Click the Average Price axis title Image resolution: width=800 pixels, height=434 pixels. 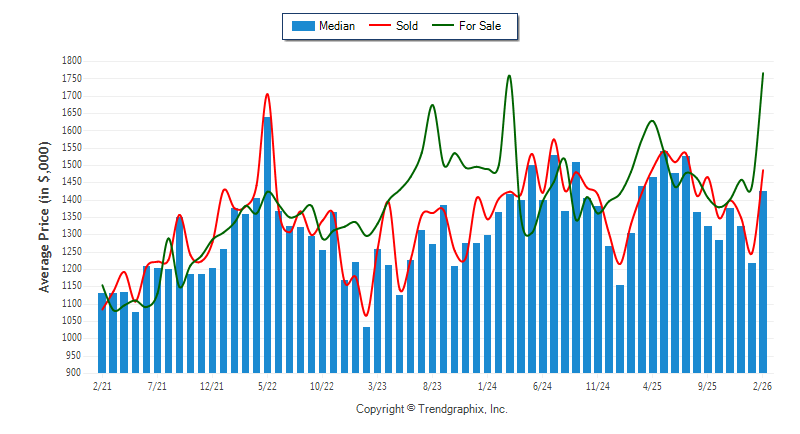pos(45,216)
